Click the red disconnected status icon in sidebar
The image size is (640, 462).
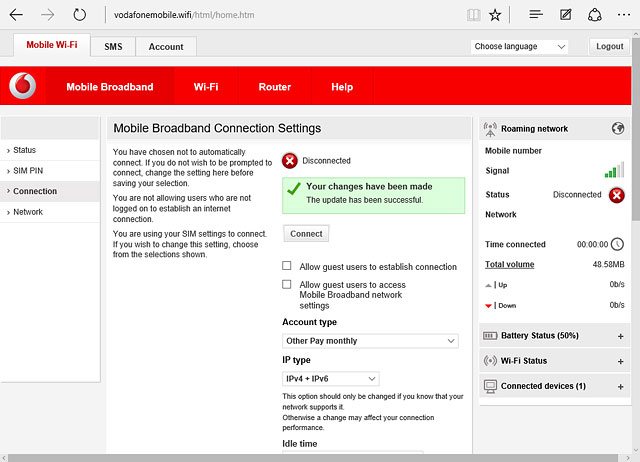pyautogui.click(x=617, y=195)
